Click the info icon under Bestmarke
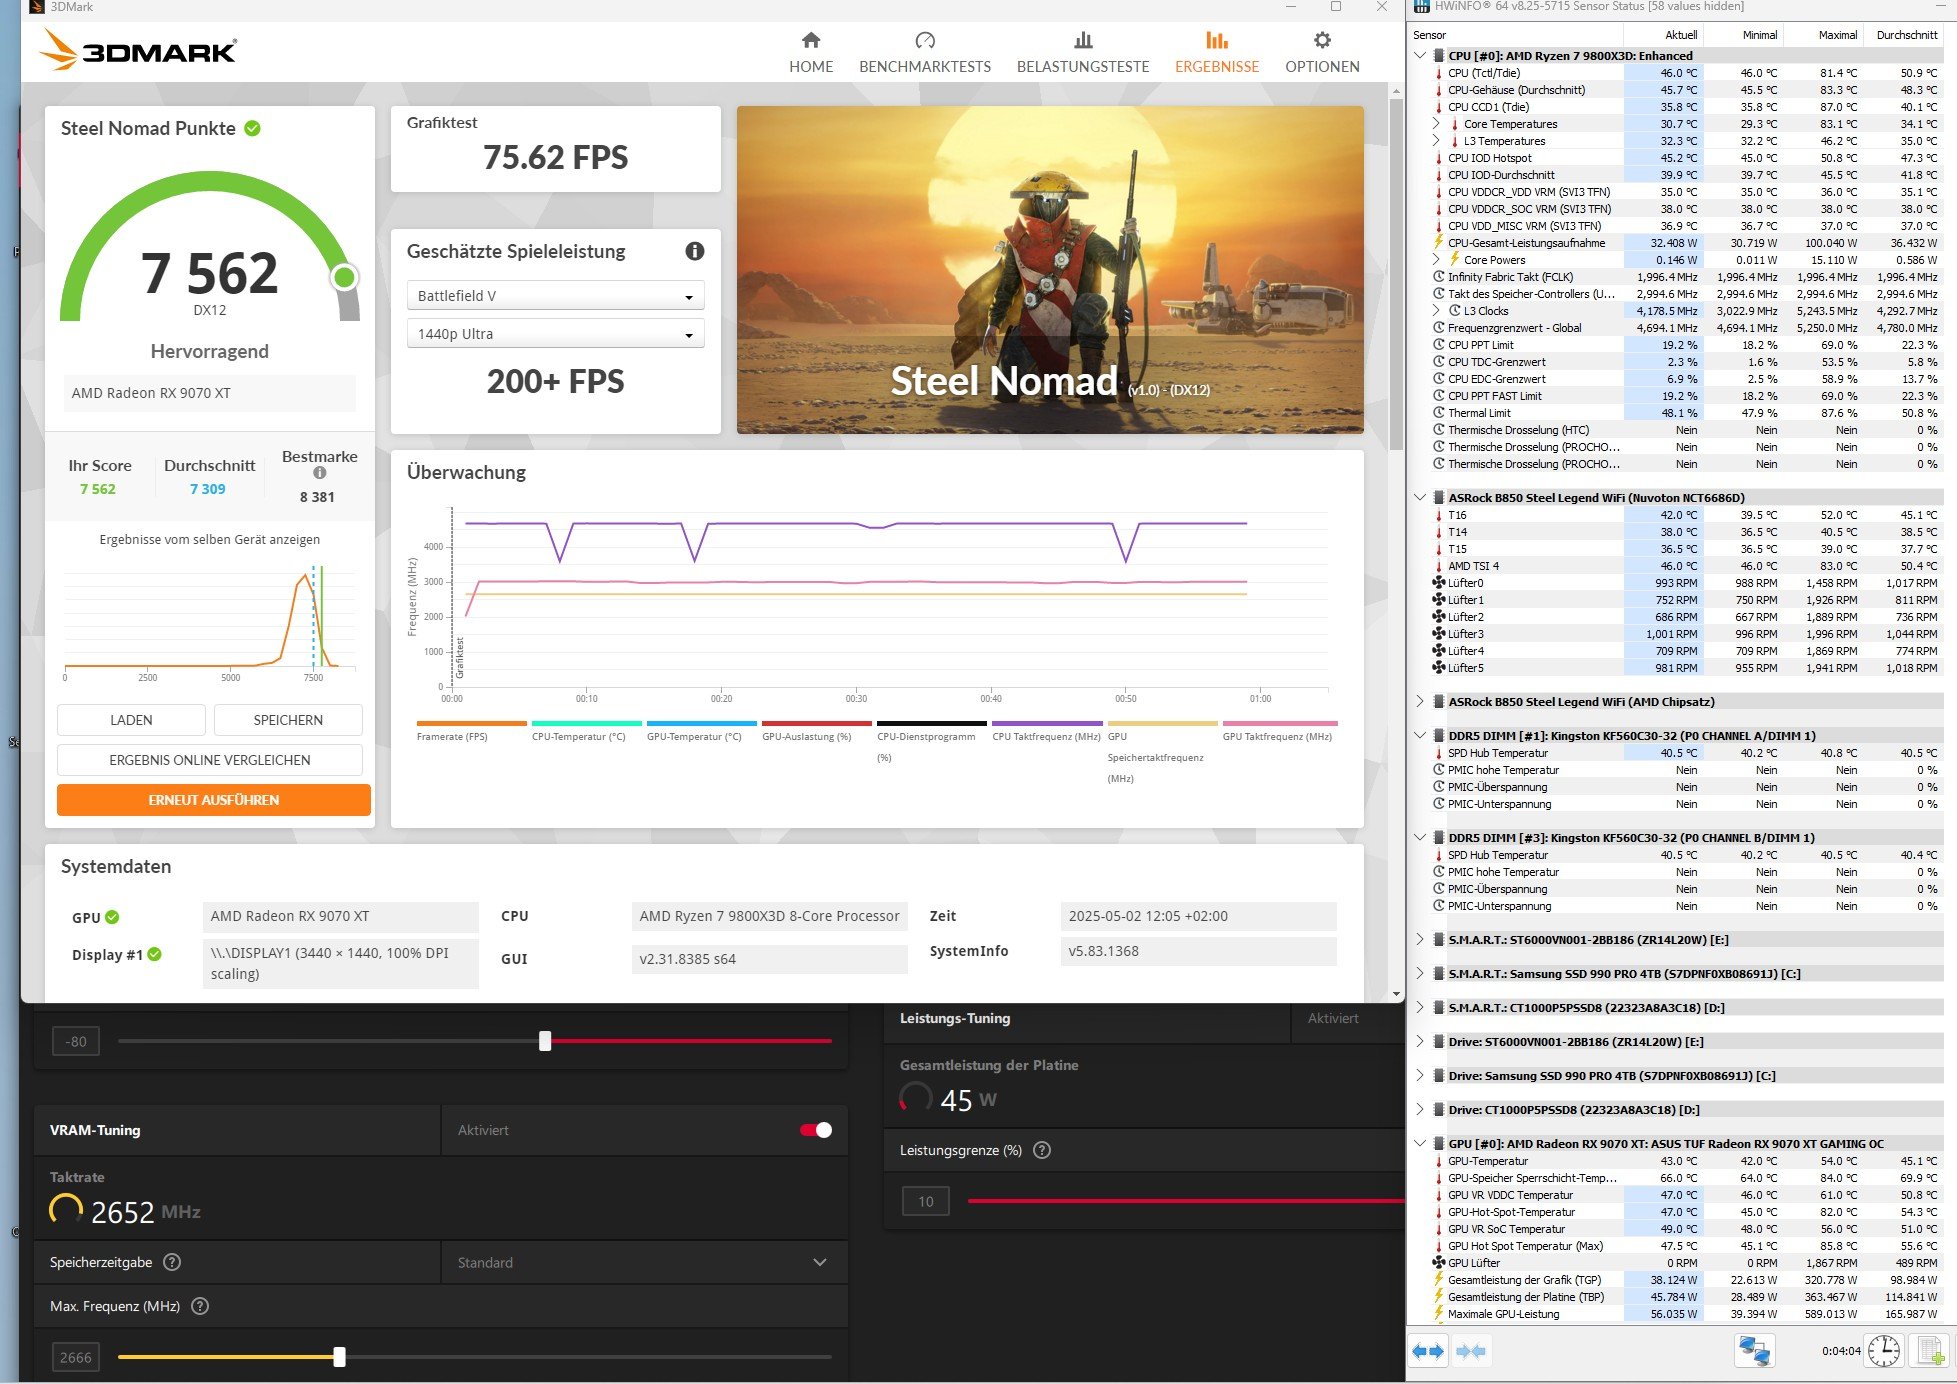Screen dimensions: 1957x1384 tap(320, 473)
